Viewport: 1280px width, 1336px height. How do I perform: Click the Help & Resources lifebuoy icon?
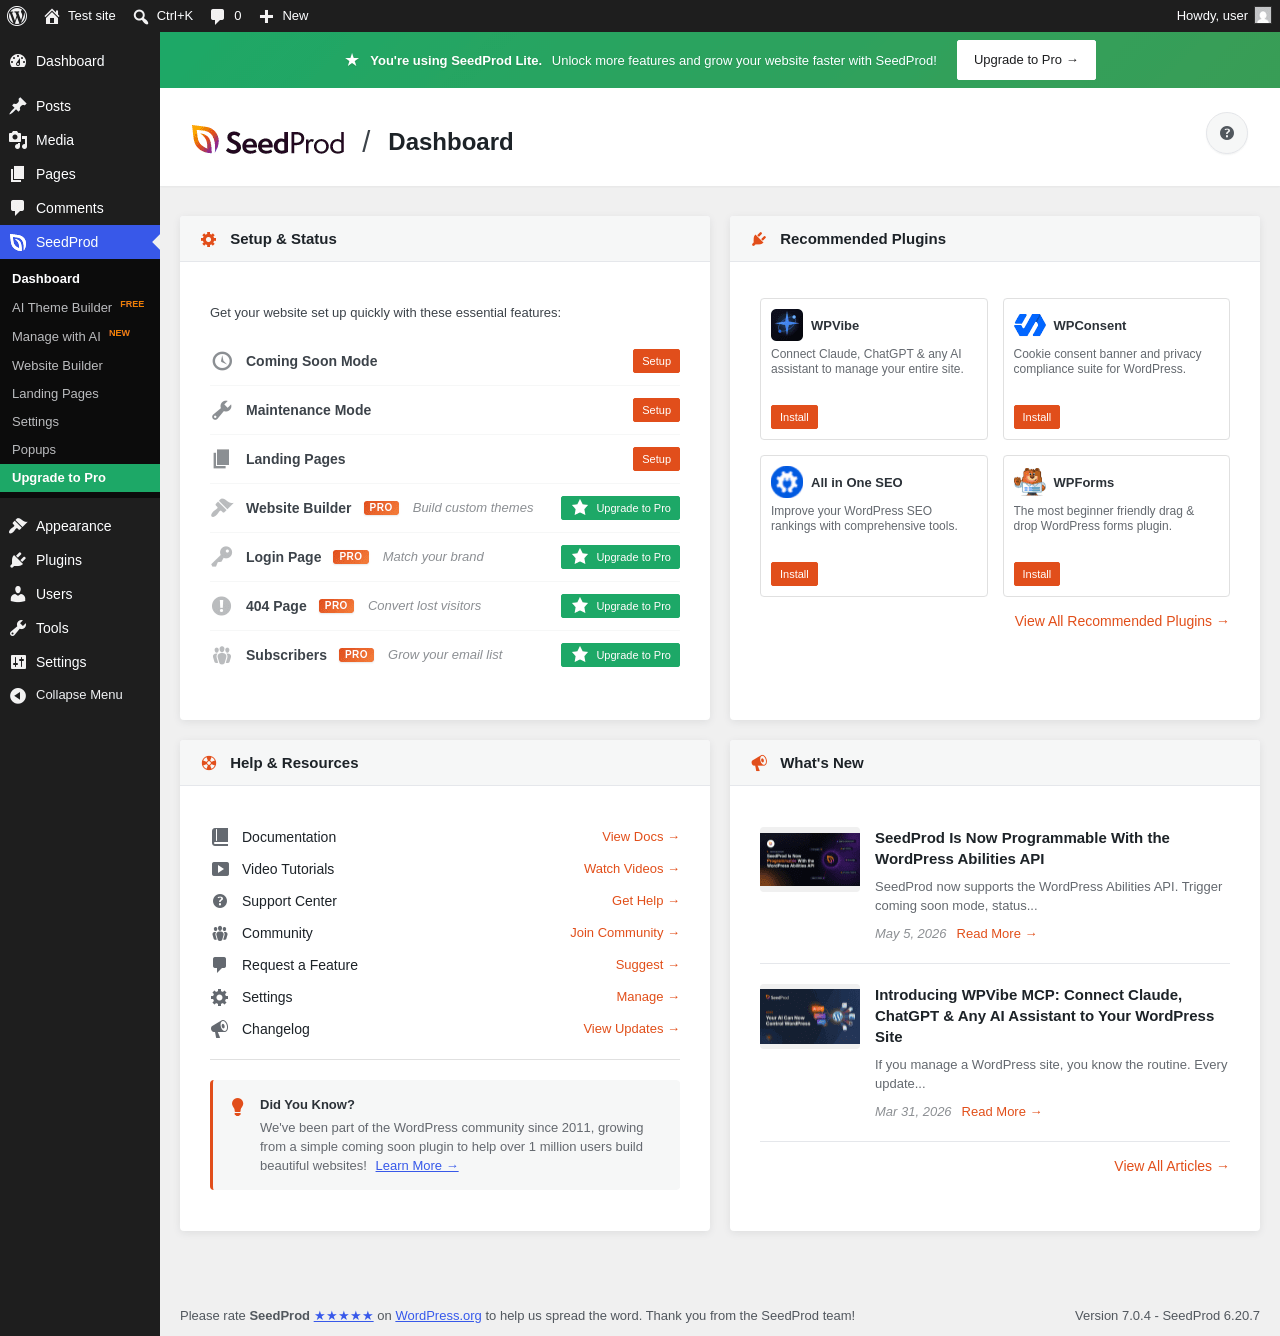click(209, 763)
